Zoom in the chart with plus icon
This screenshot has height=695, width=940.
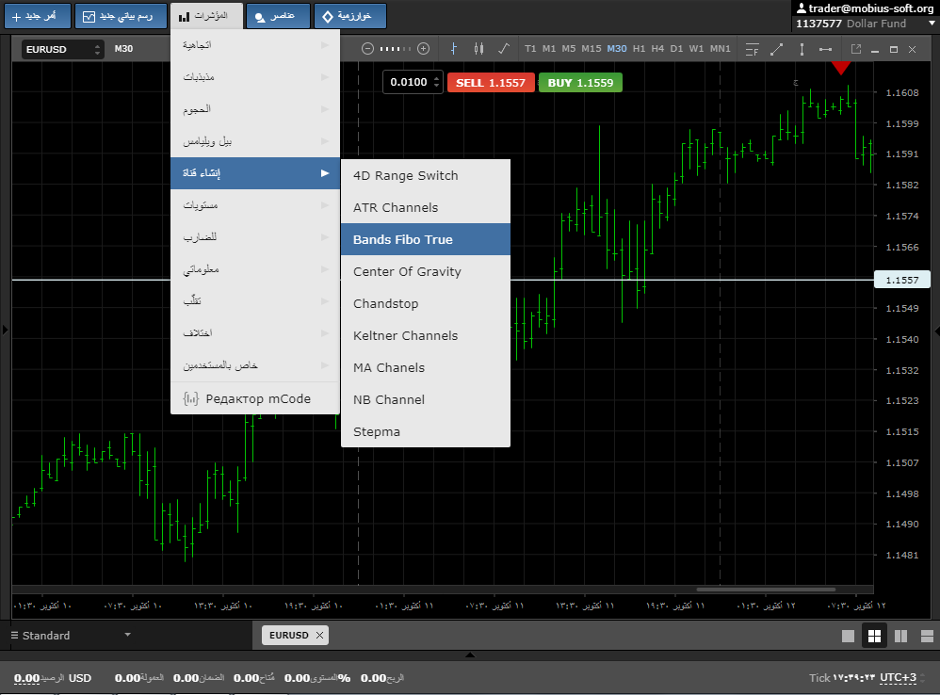coord(424,48)
